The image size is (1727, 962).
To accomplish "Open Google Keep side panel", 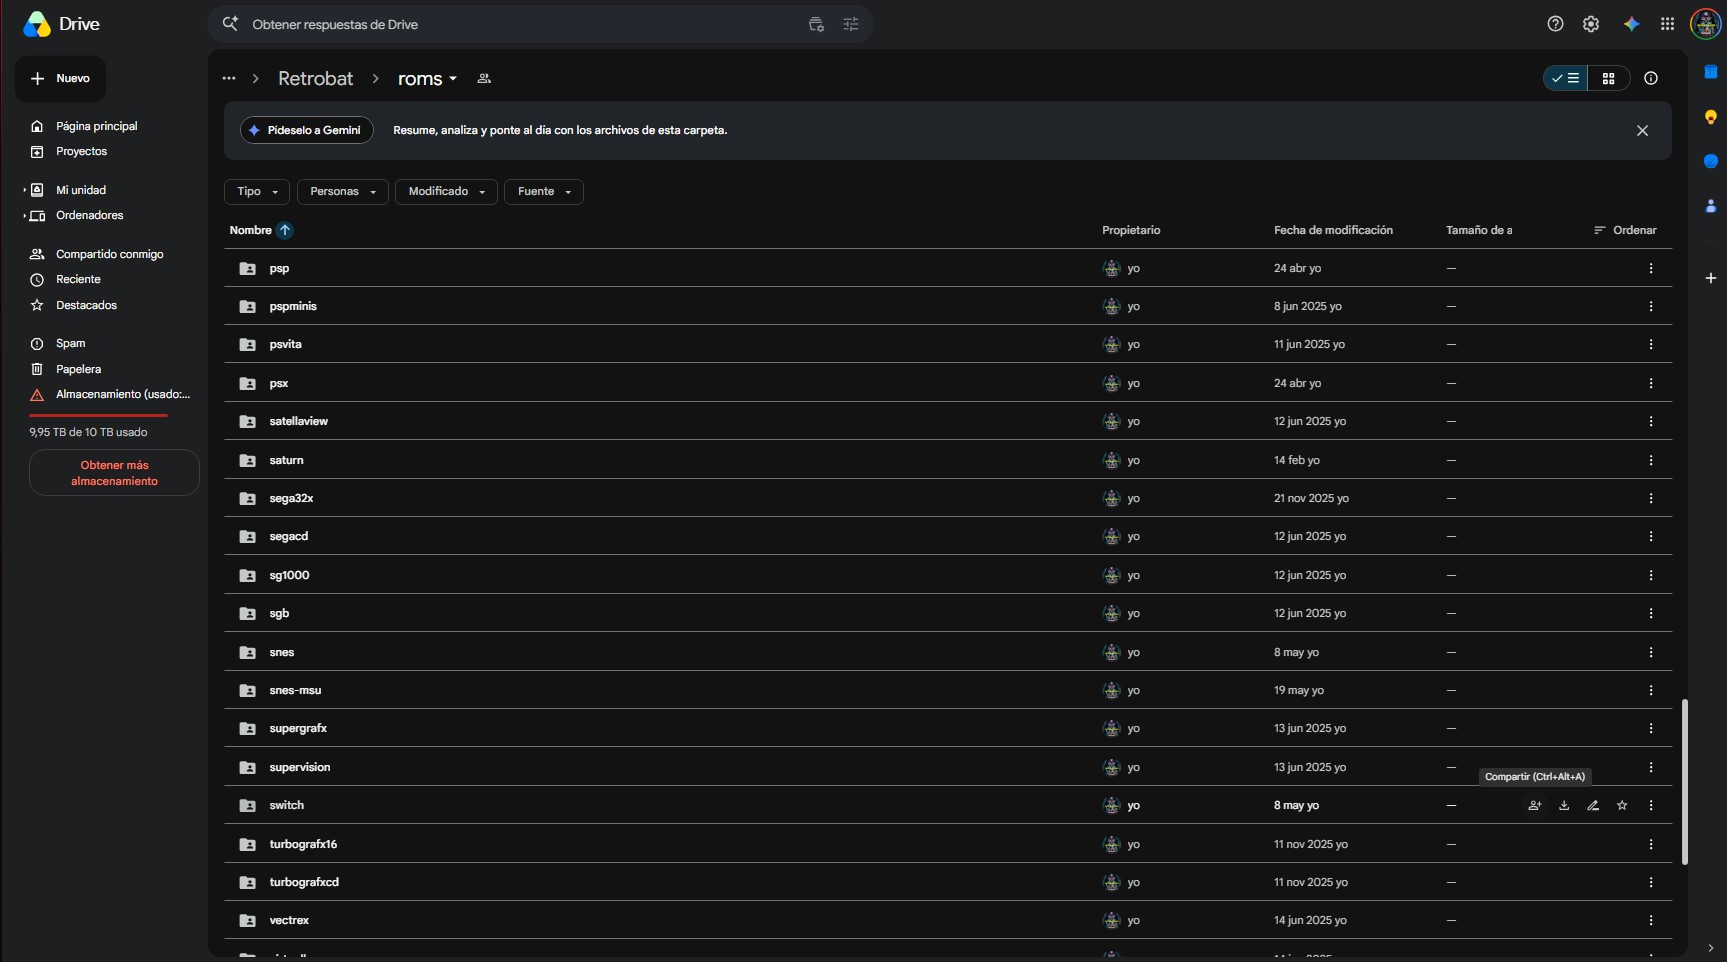I will [x=1710, y=117].
